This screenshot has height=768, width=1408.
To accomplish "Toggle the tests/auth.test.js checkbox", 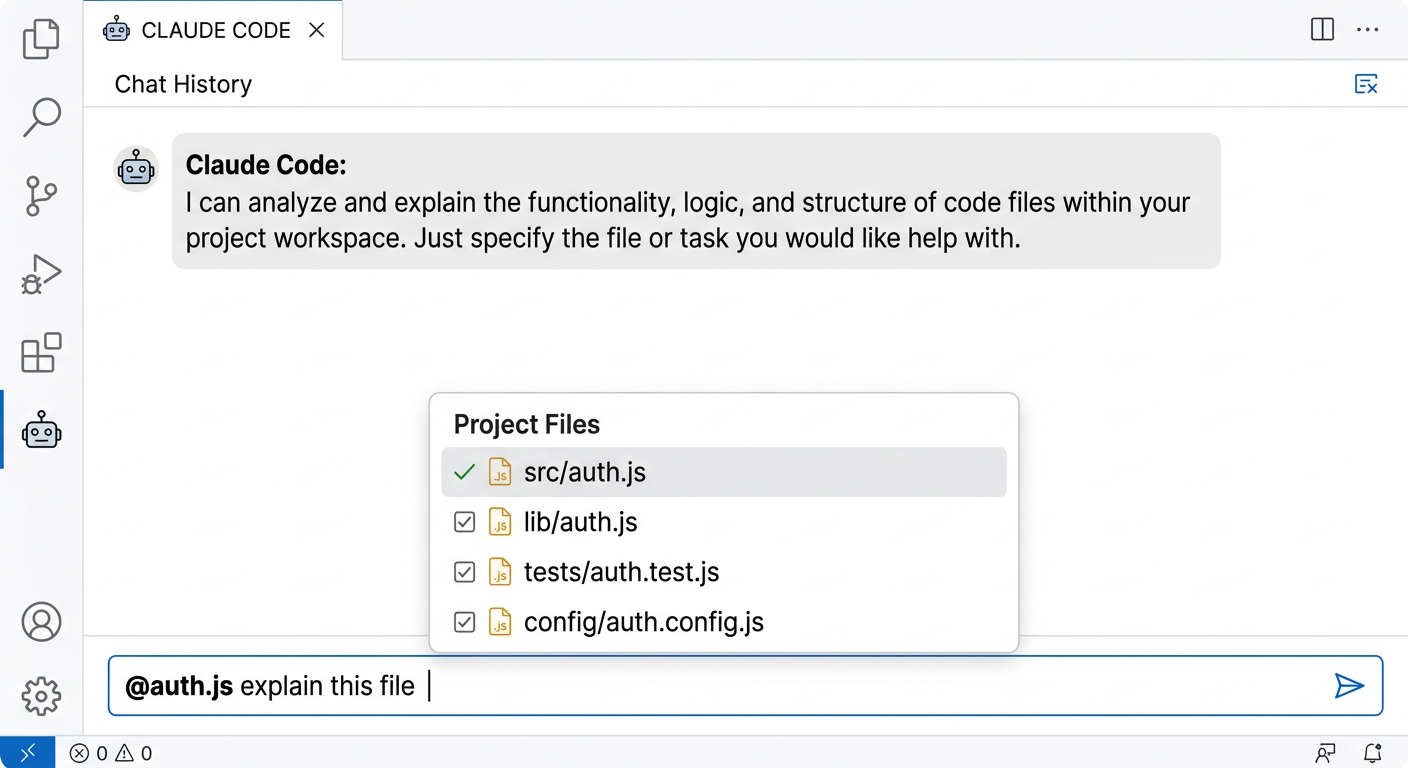I will coord(464,572).
